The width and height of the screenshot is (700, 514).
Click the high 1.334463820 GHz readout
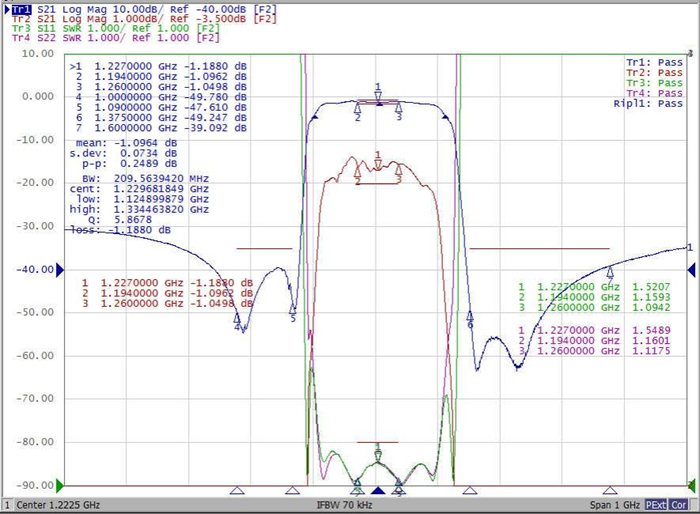click(139, 209)
